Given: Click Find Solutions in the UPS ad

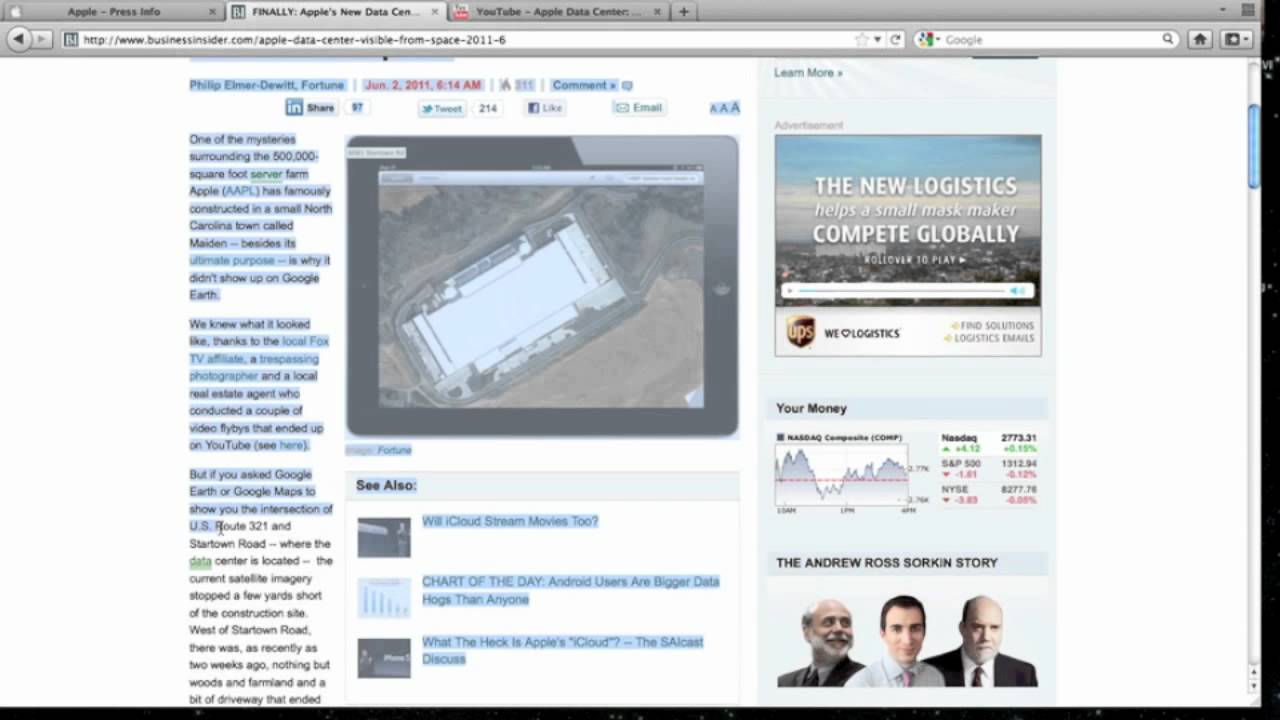Looking at the screenshot, I should [x=992, y=326].
